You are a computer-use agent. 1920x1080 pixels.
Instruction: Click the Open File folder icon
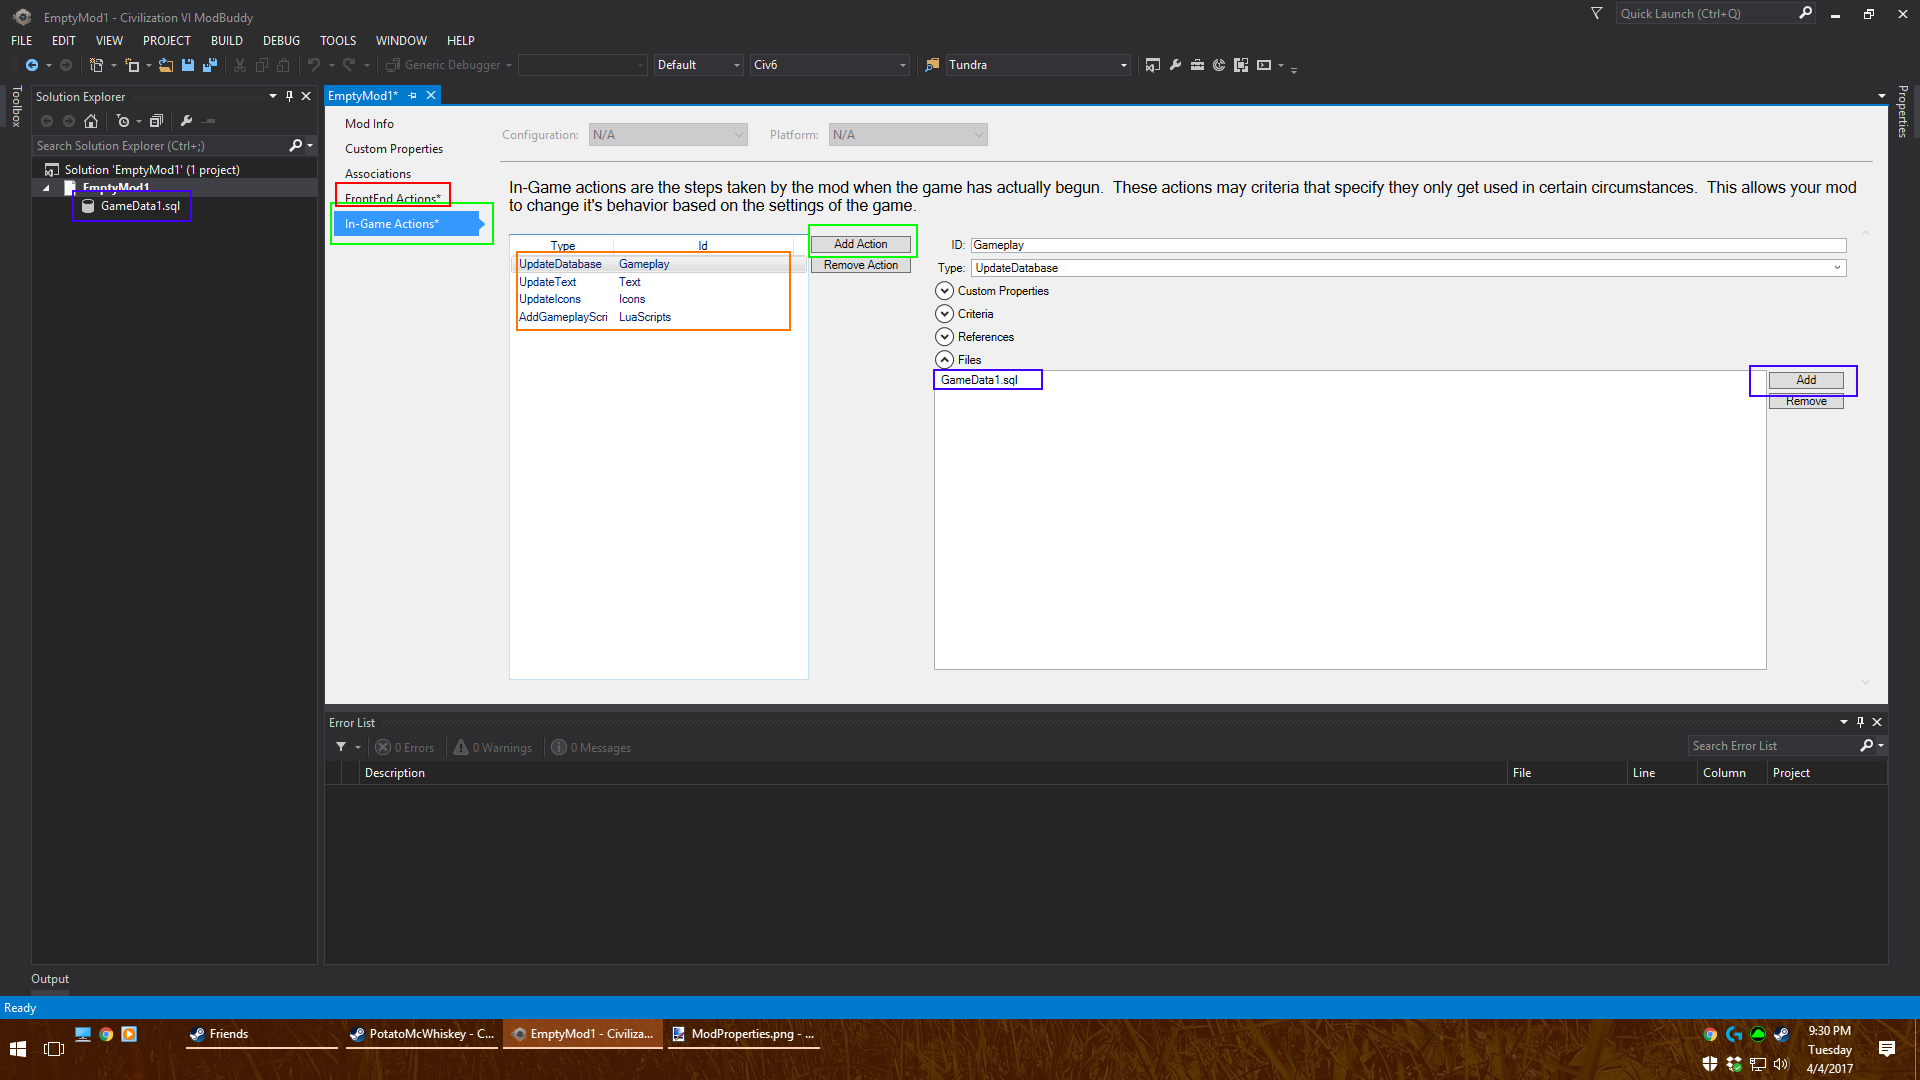click(x=166, y=65)
